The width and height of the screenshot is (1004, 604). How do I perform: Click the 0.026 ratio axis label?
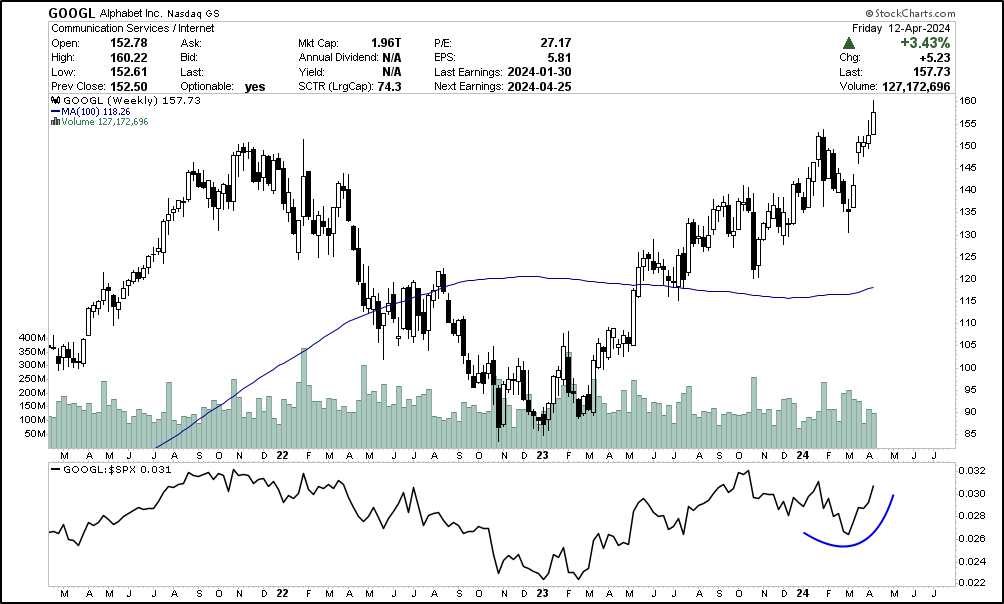click(x=970, y=539)
